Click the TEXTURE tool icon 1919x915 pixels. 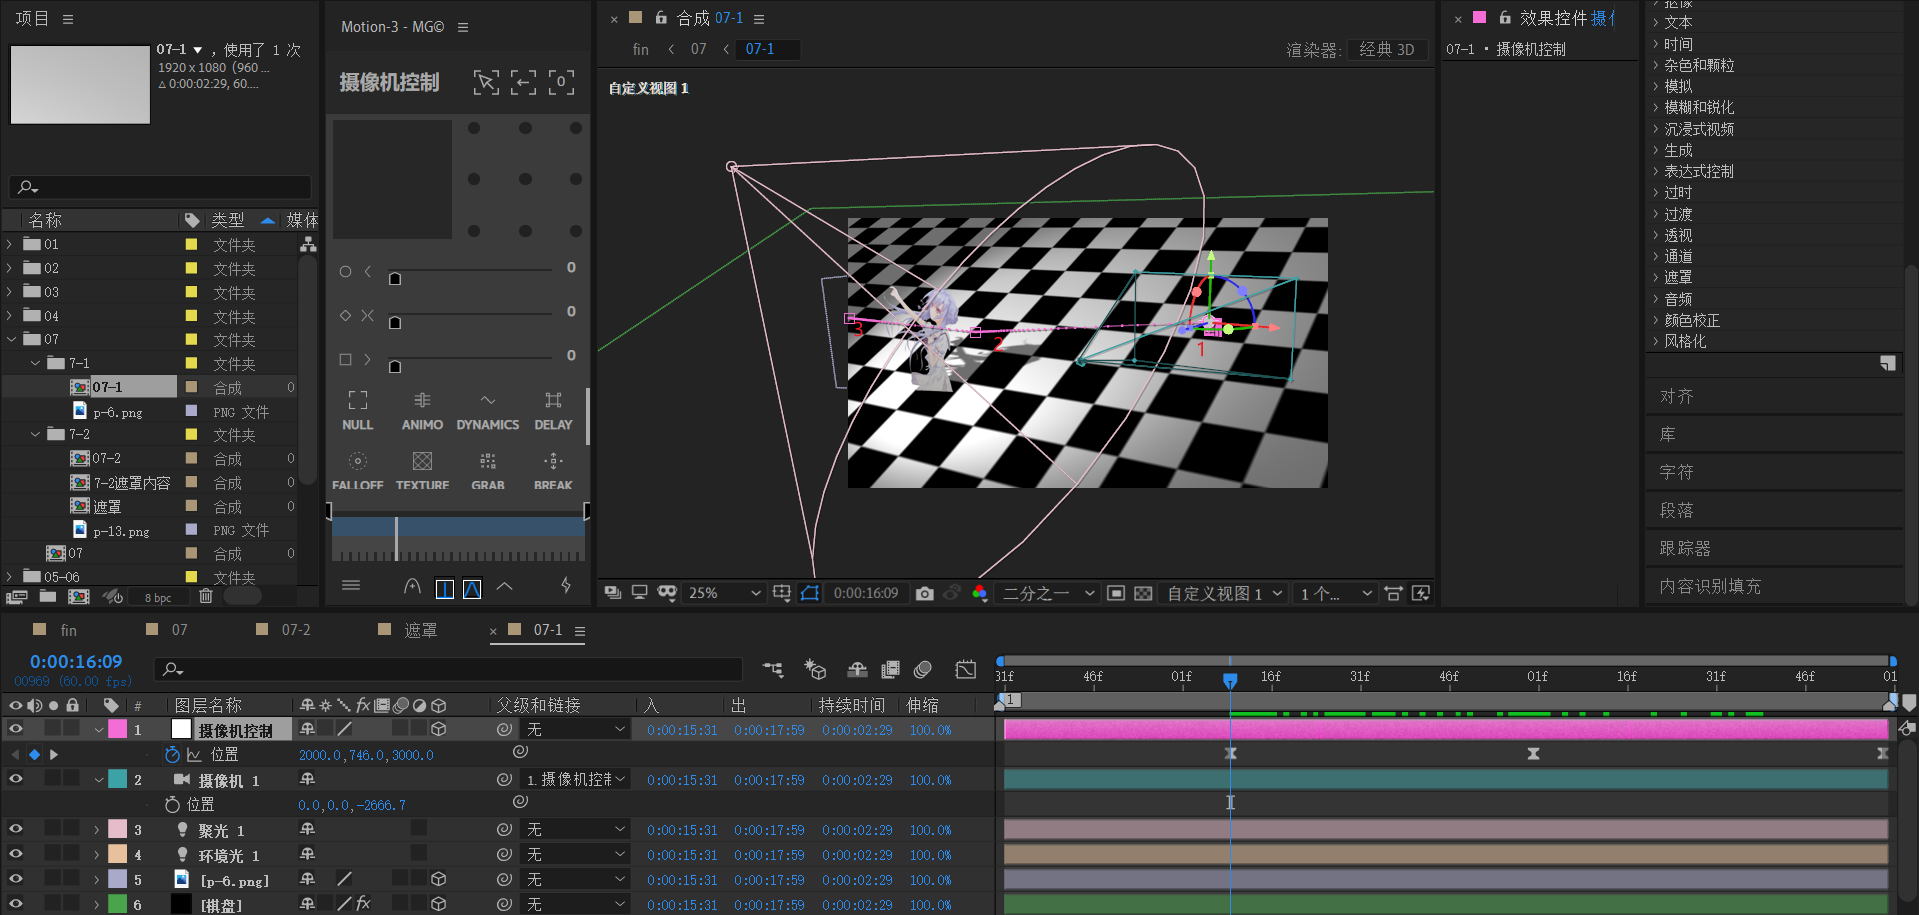click(x=422, y=461)
